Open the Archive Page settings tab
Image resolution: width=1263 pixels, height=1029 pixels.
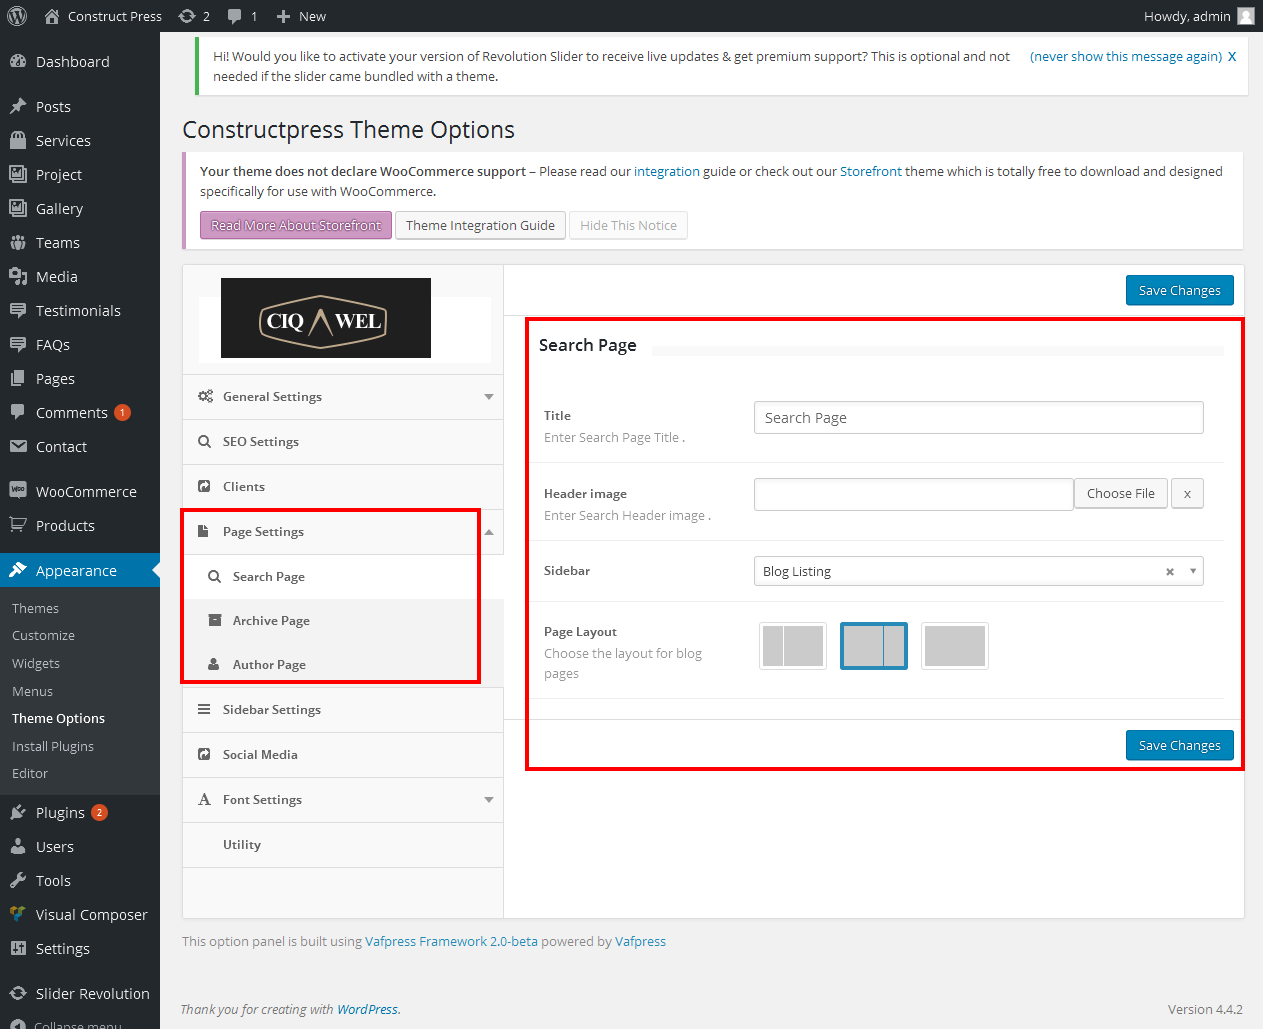pos(271,621)
